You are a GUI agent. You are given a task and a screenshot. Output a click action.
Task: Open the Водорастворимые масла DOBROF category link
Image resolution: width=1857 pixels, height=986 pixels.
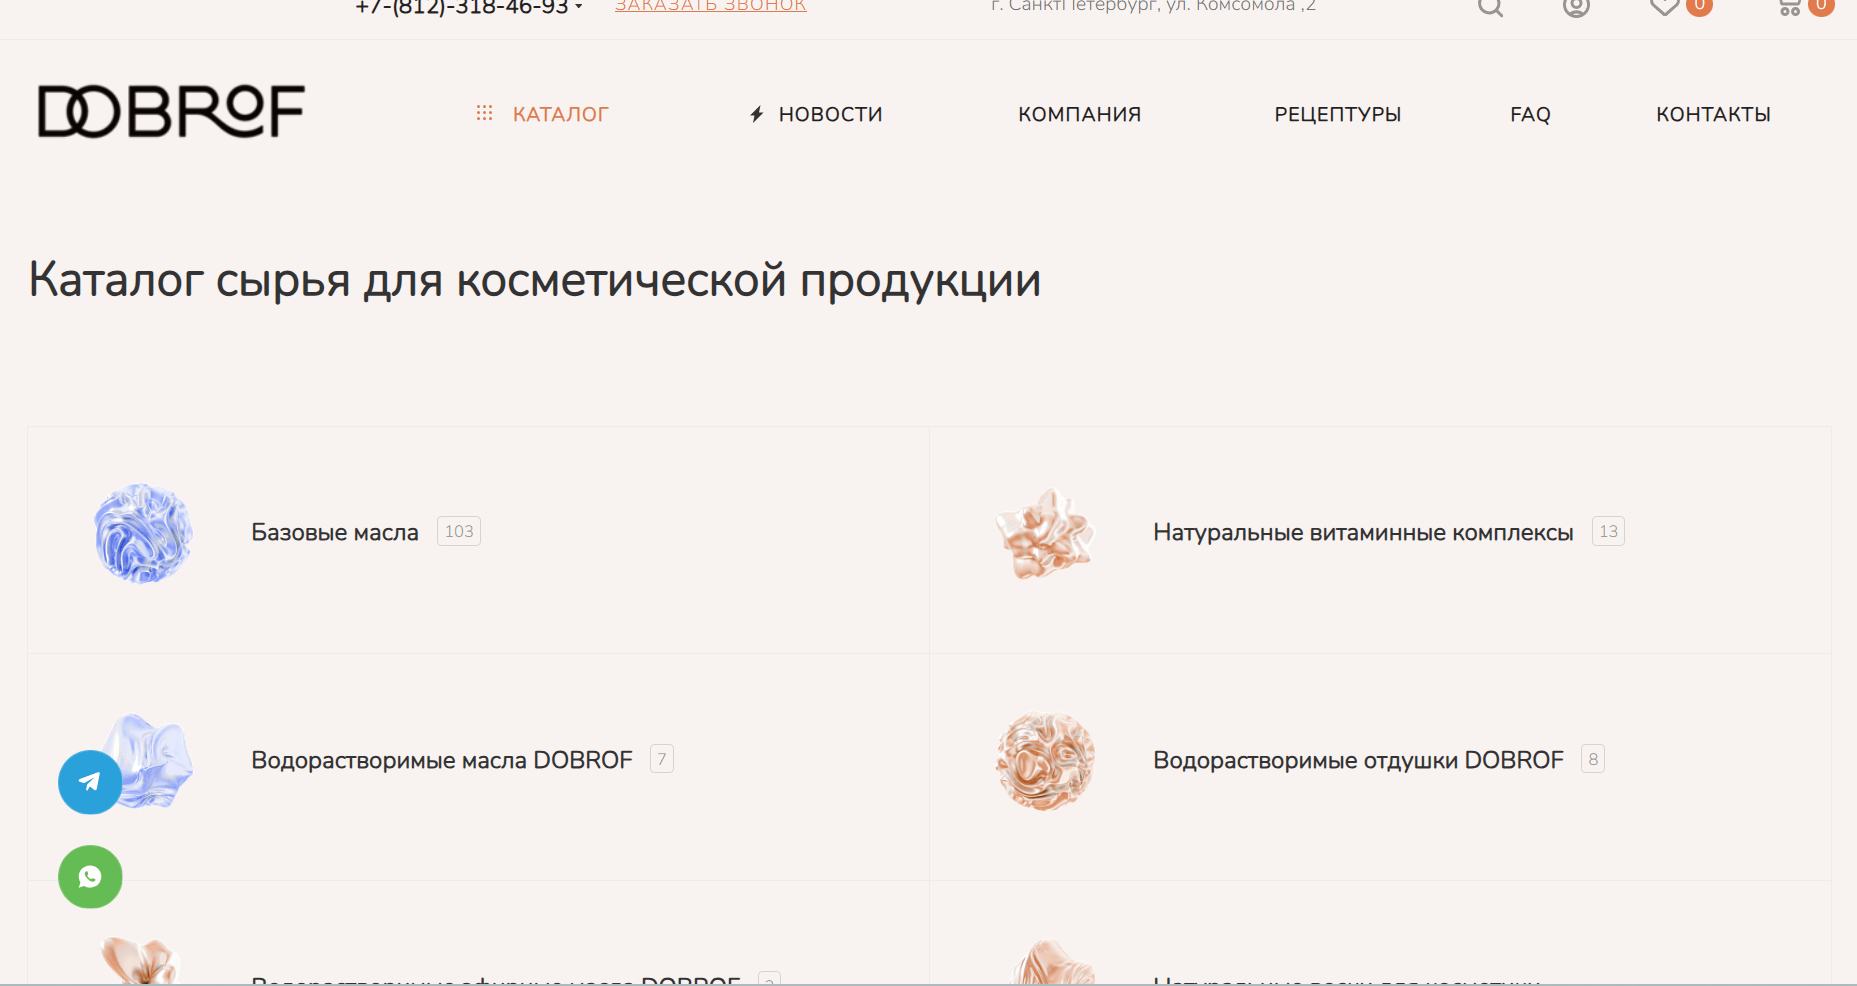tap(442, 760)
